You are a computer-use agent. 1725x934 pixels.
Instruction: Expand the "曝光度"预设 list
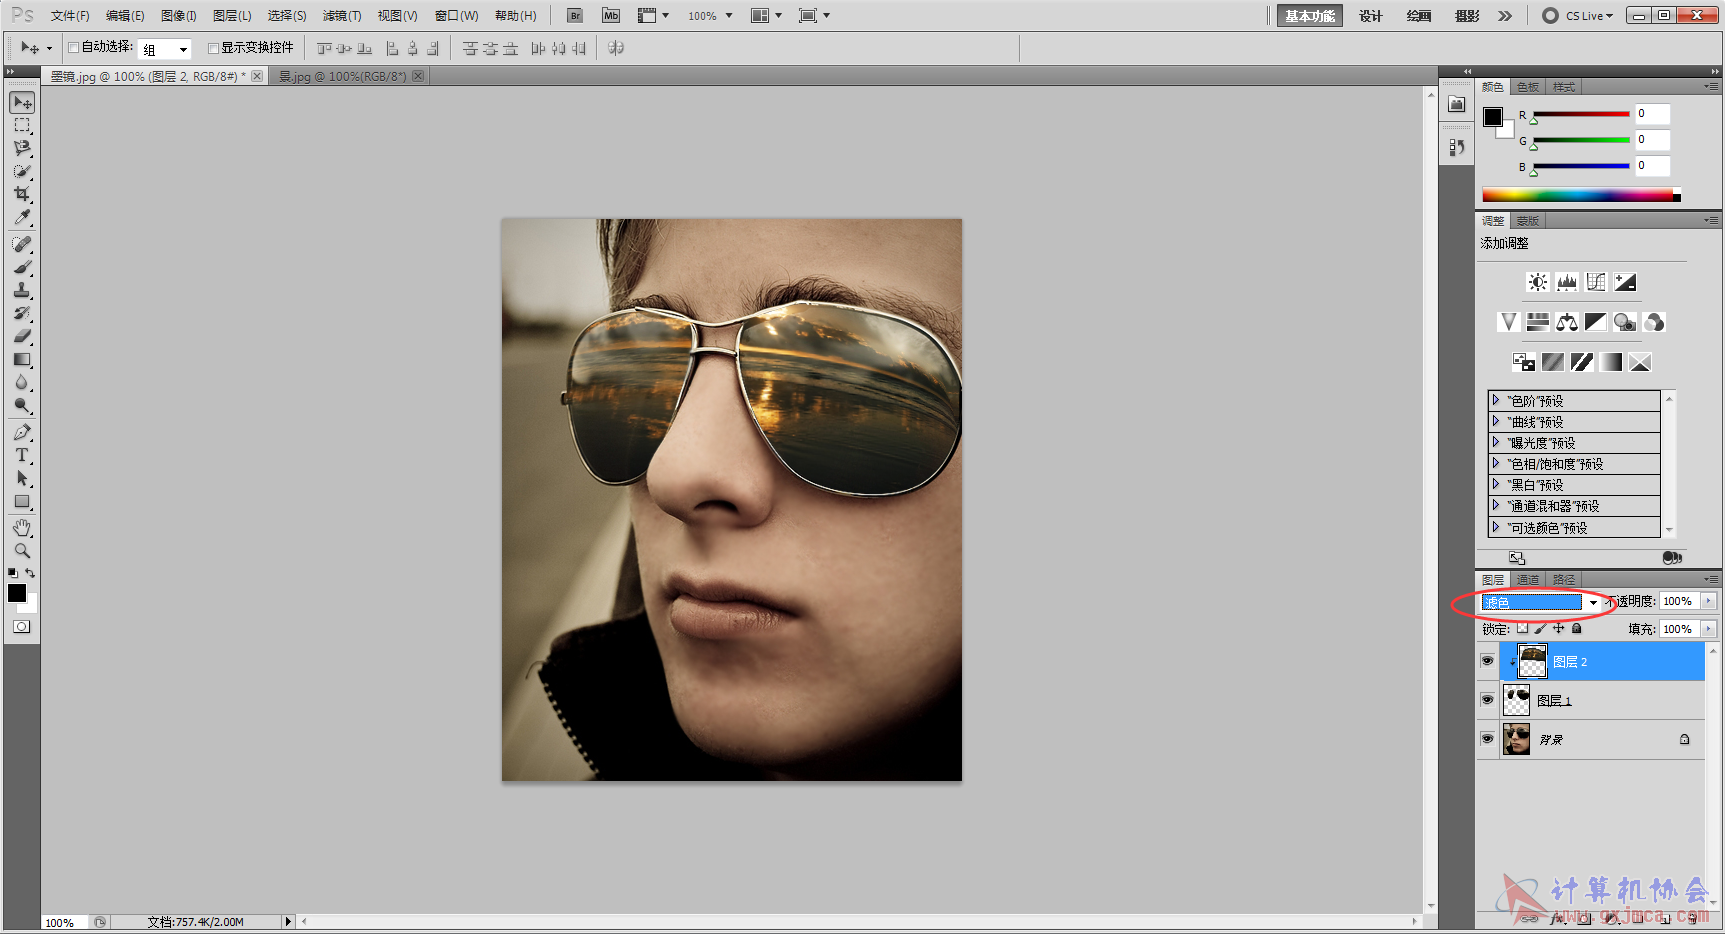tap(1496, 442)
